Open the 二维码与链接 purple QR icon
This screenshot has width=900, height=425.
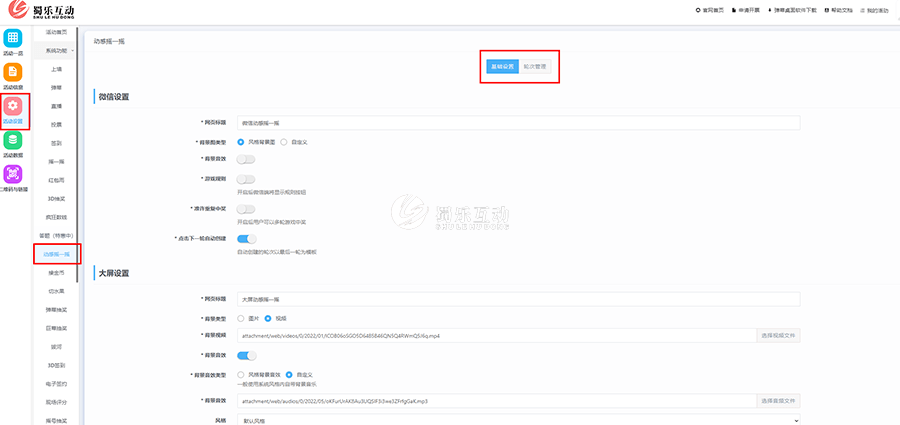coord(13,174)
